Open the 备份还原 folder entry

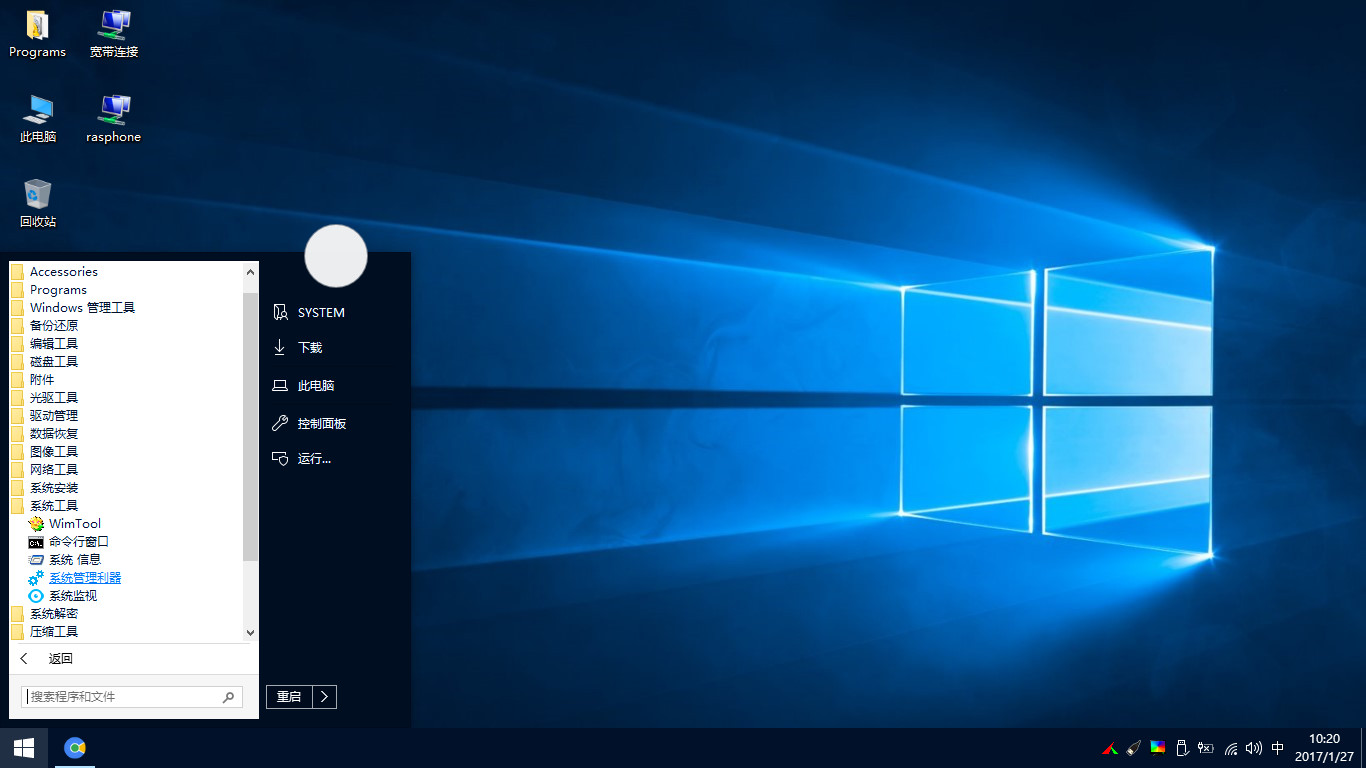[x=52, y=325]
